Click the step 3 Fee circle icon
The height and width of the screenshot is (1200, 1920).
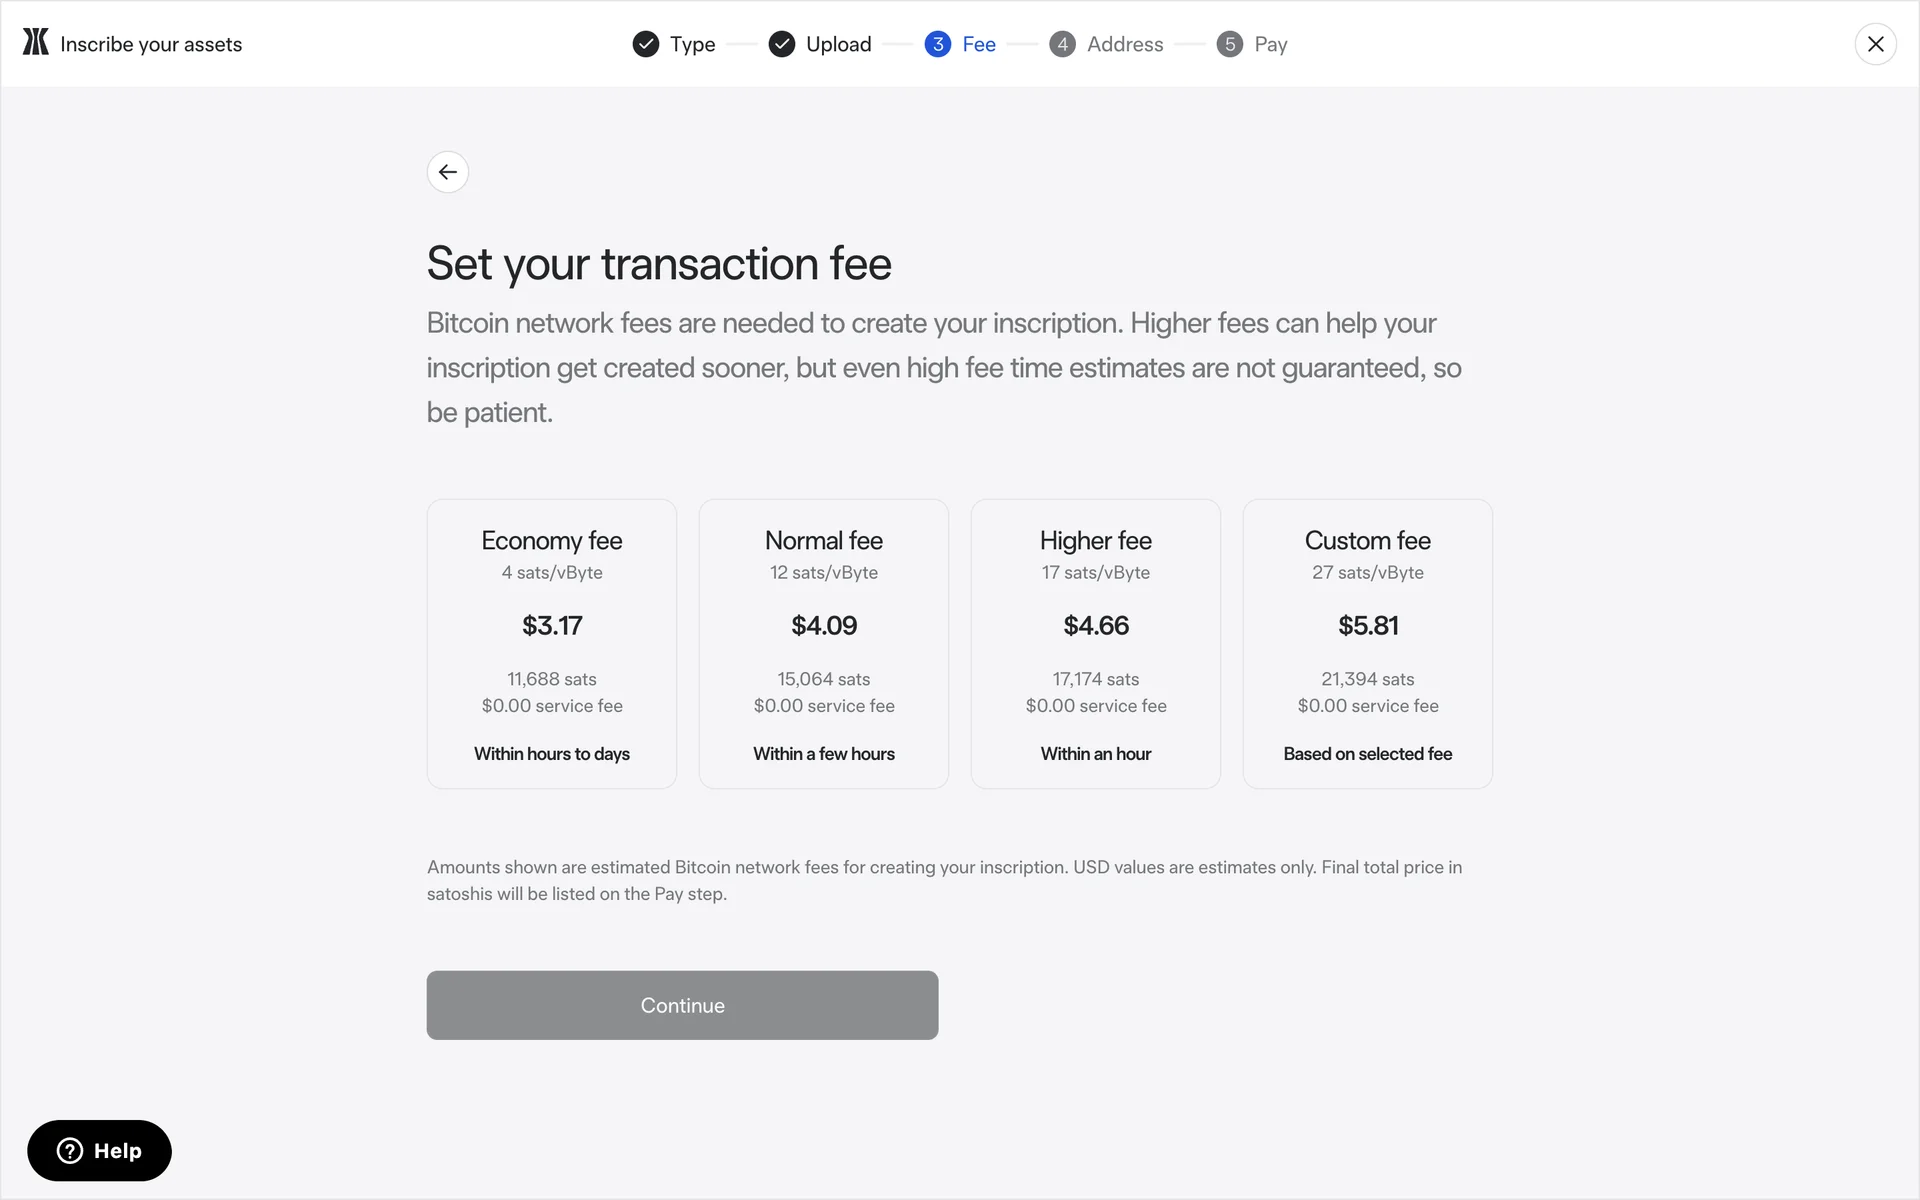point(938,44)
